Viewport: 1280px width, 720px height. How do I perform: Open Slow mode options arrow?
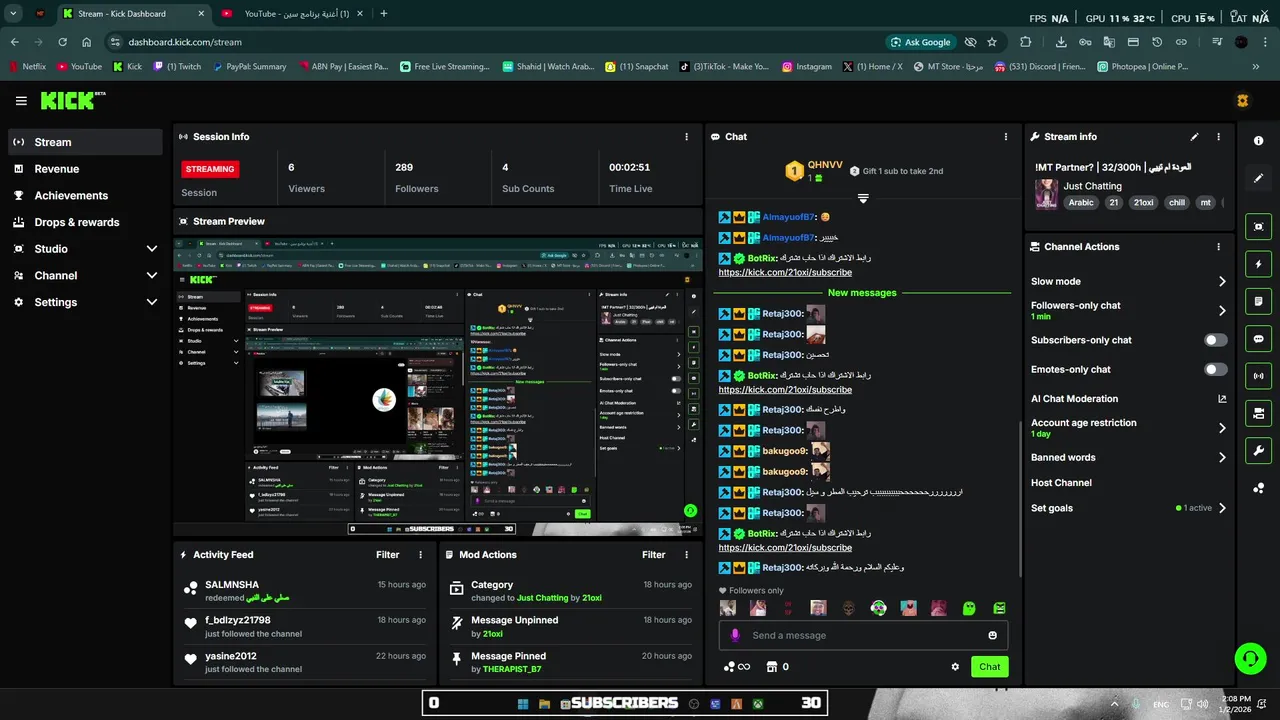1222,282
